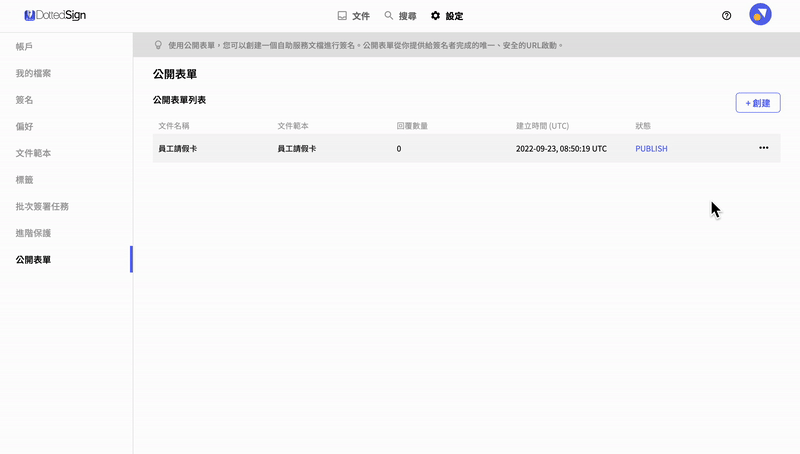Image resolution: width=800 pixels, height=454 pixels.
Task: Click the DottedSign logo
Action: pos(55,15)
